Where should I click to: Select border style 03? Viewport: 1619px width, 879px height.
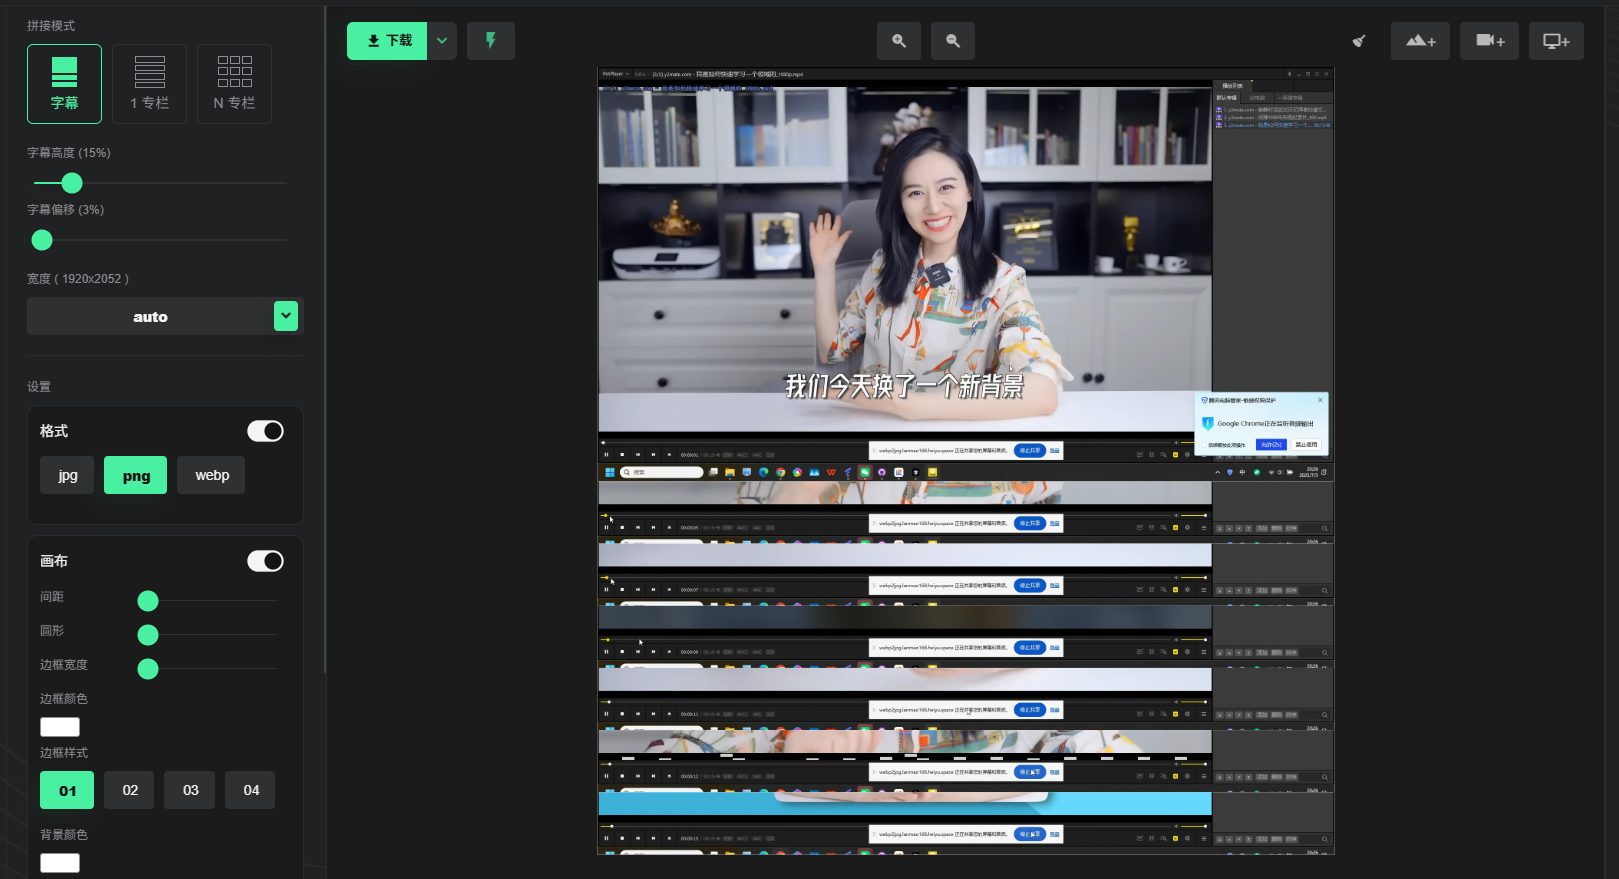pos(190,790)
